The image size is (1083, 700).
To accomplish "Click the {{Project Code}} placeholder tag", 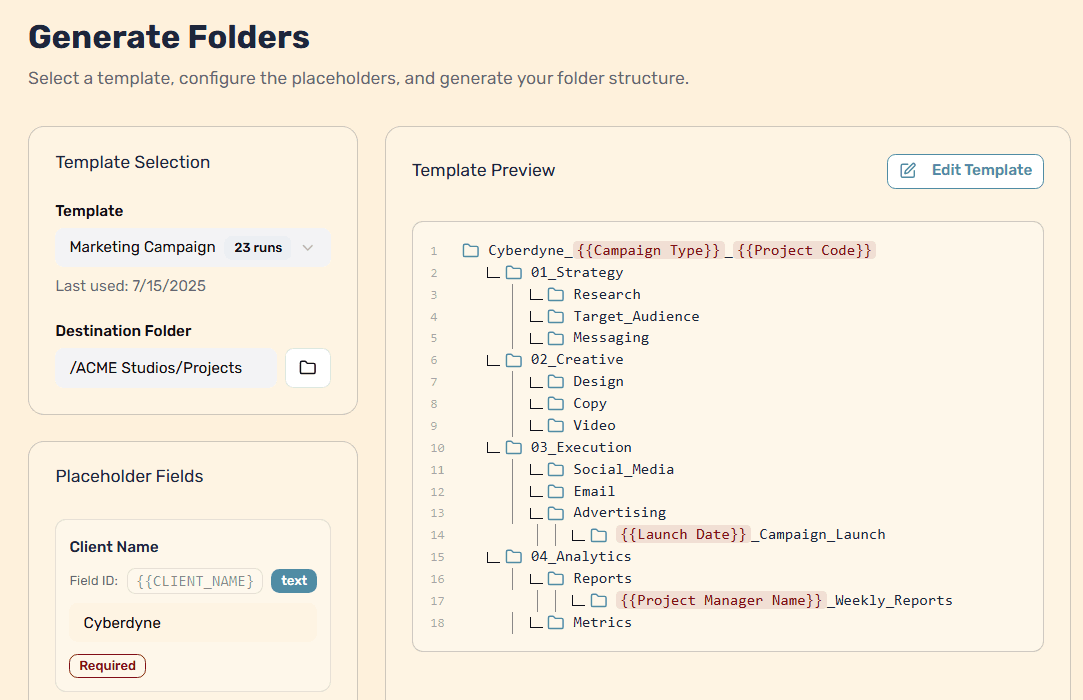I will [805, 250].
